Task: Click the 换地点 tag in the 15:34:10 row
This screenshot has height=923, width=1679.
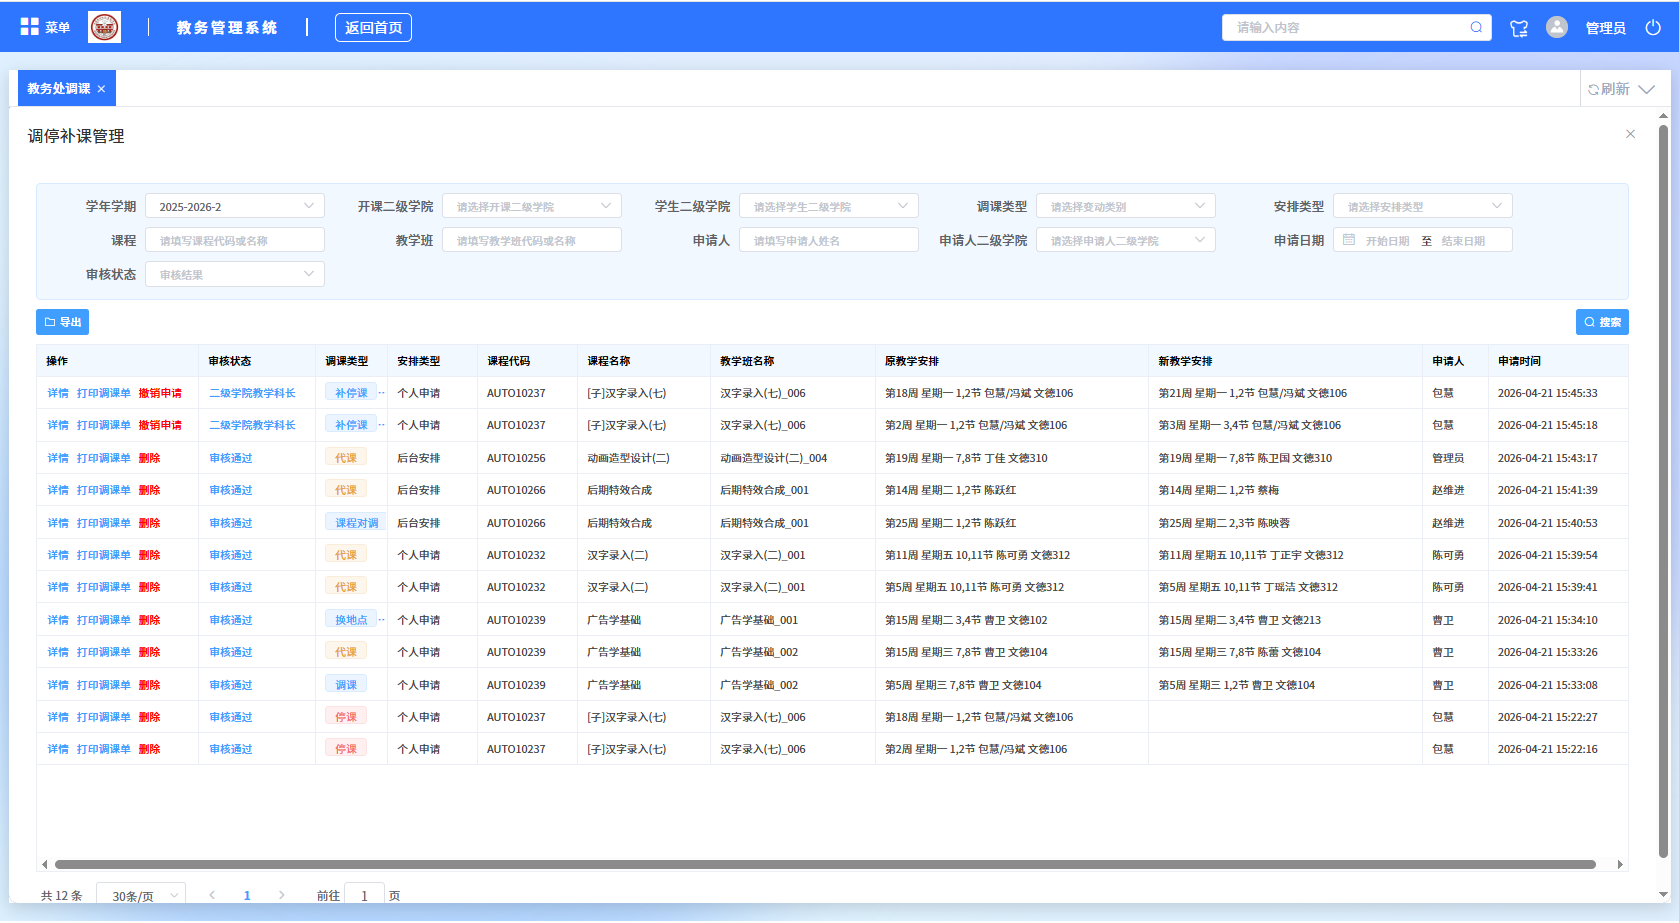Action: point(351,619)
